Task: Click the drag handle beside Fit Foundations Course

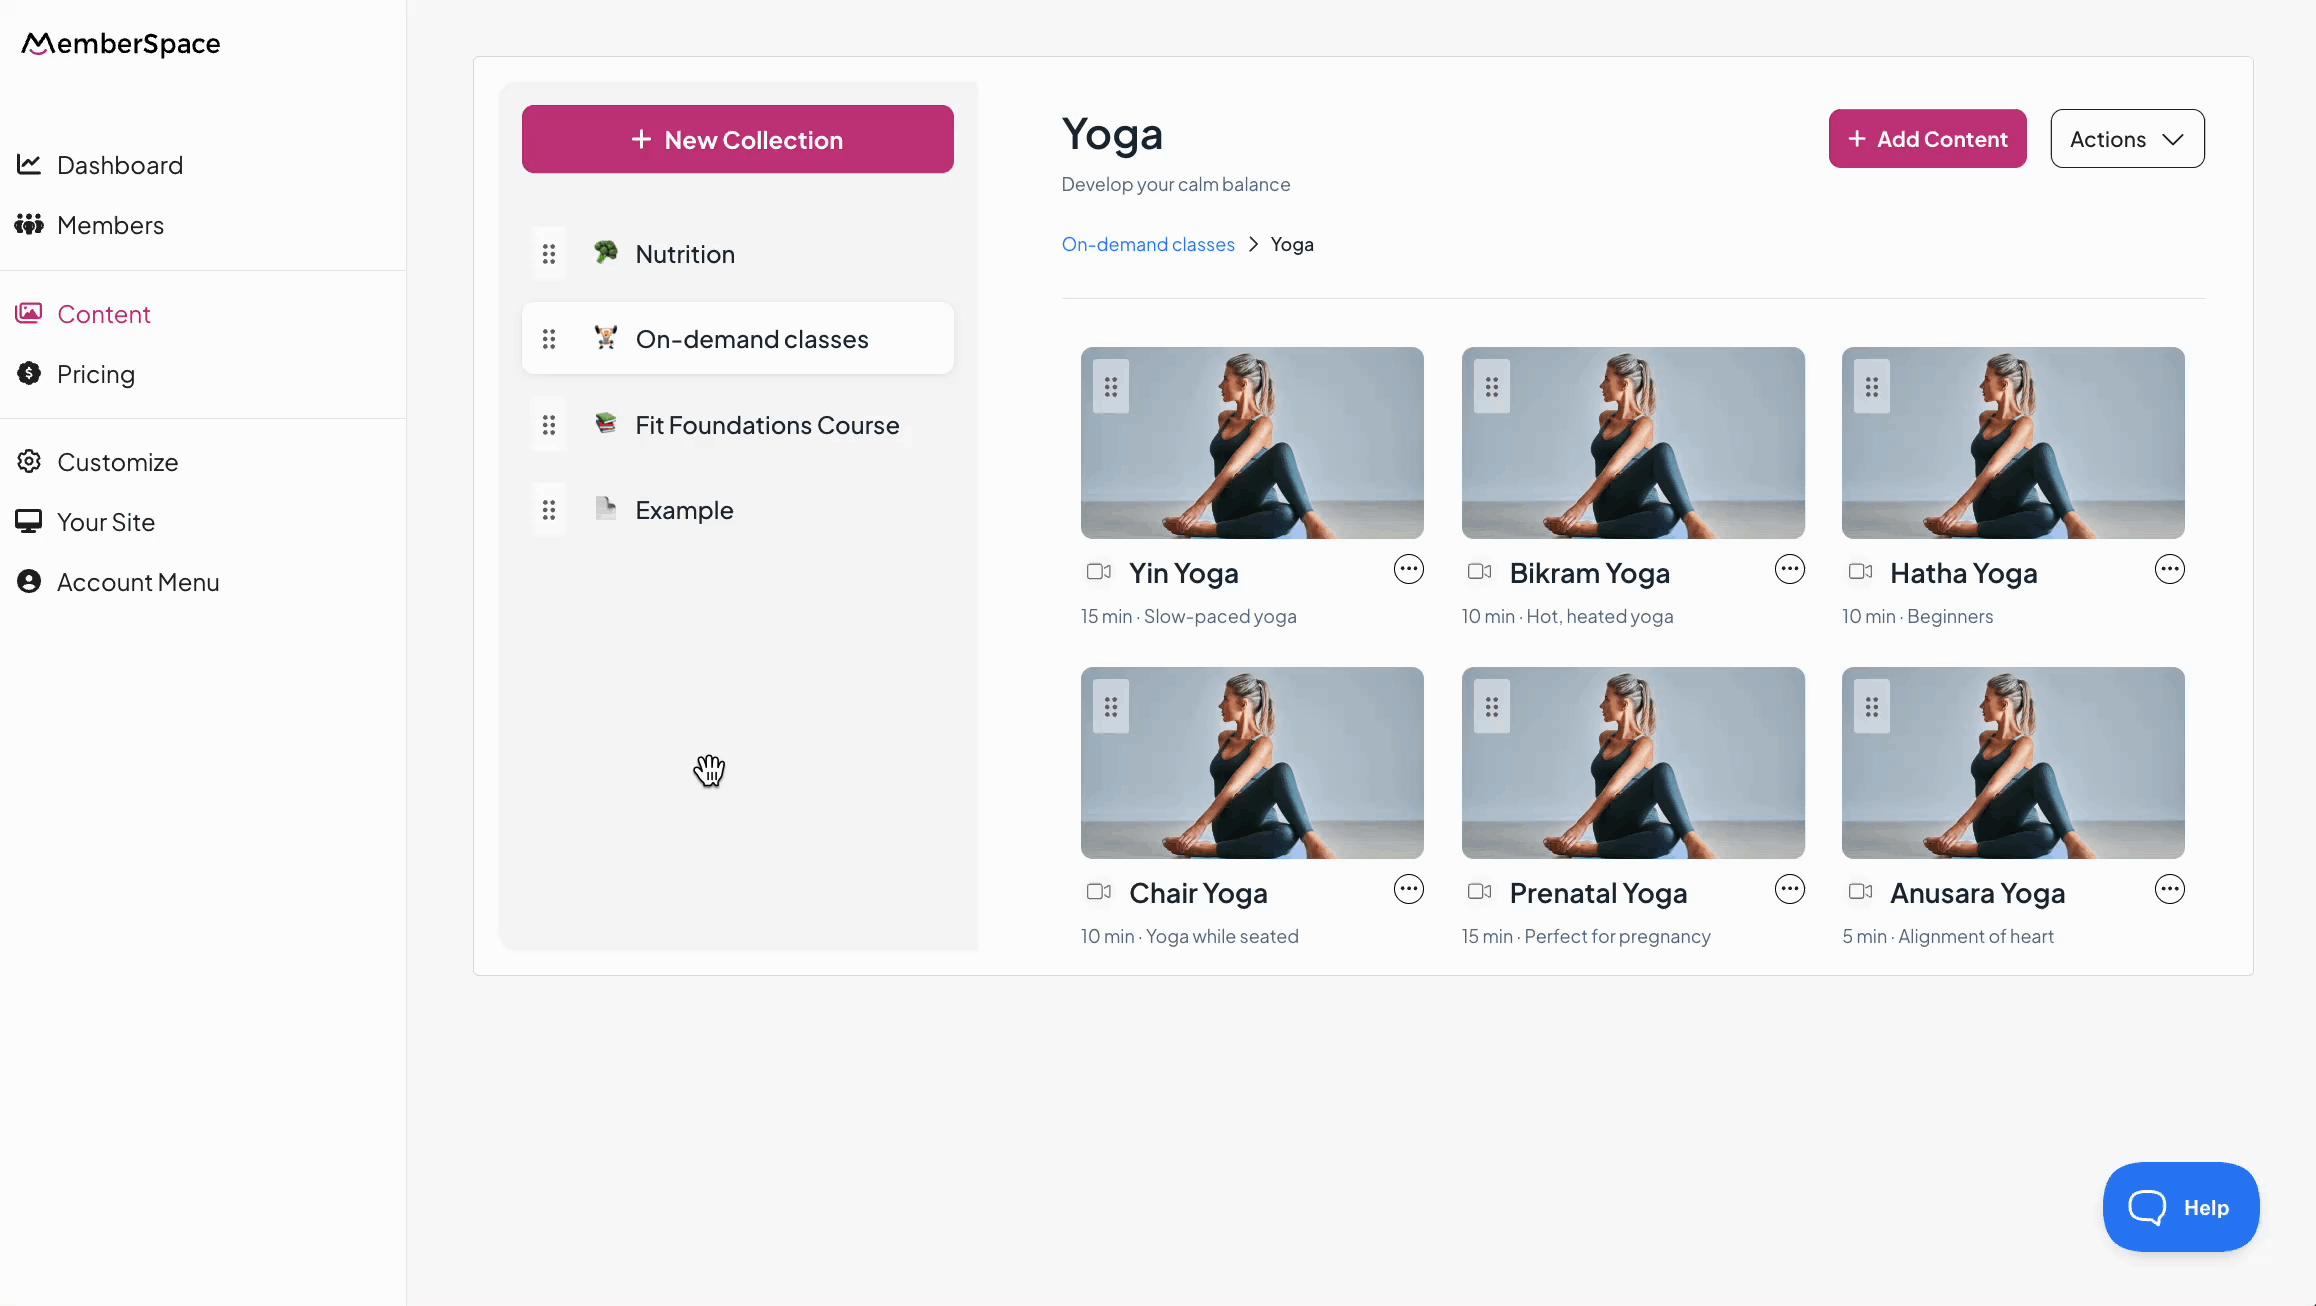Action: (549, 425)
